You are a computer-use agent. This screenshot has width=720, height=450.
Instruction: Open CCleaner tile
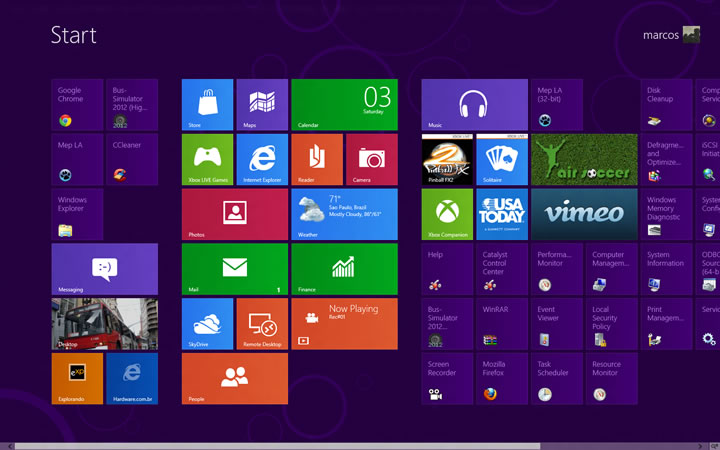pyautogui.click(x=132, y=159)
